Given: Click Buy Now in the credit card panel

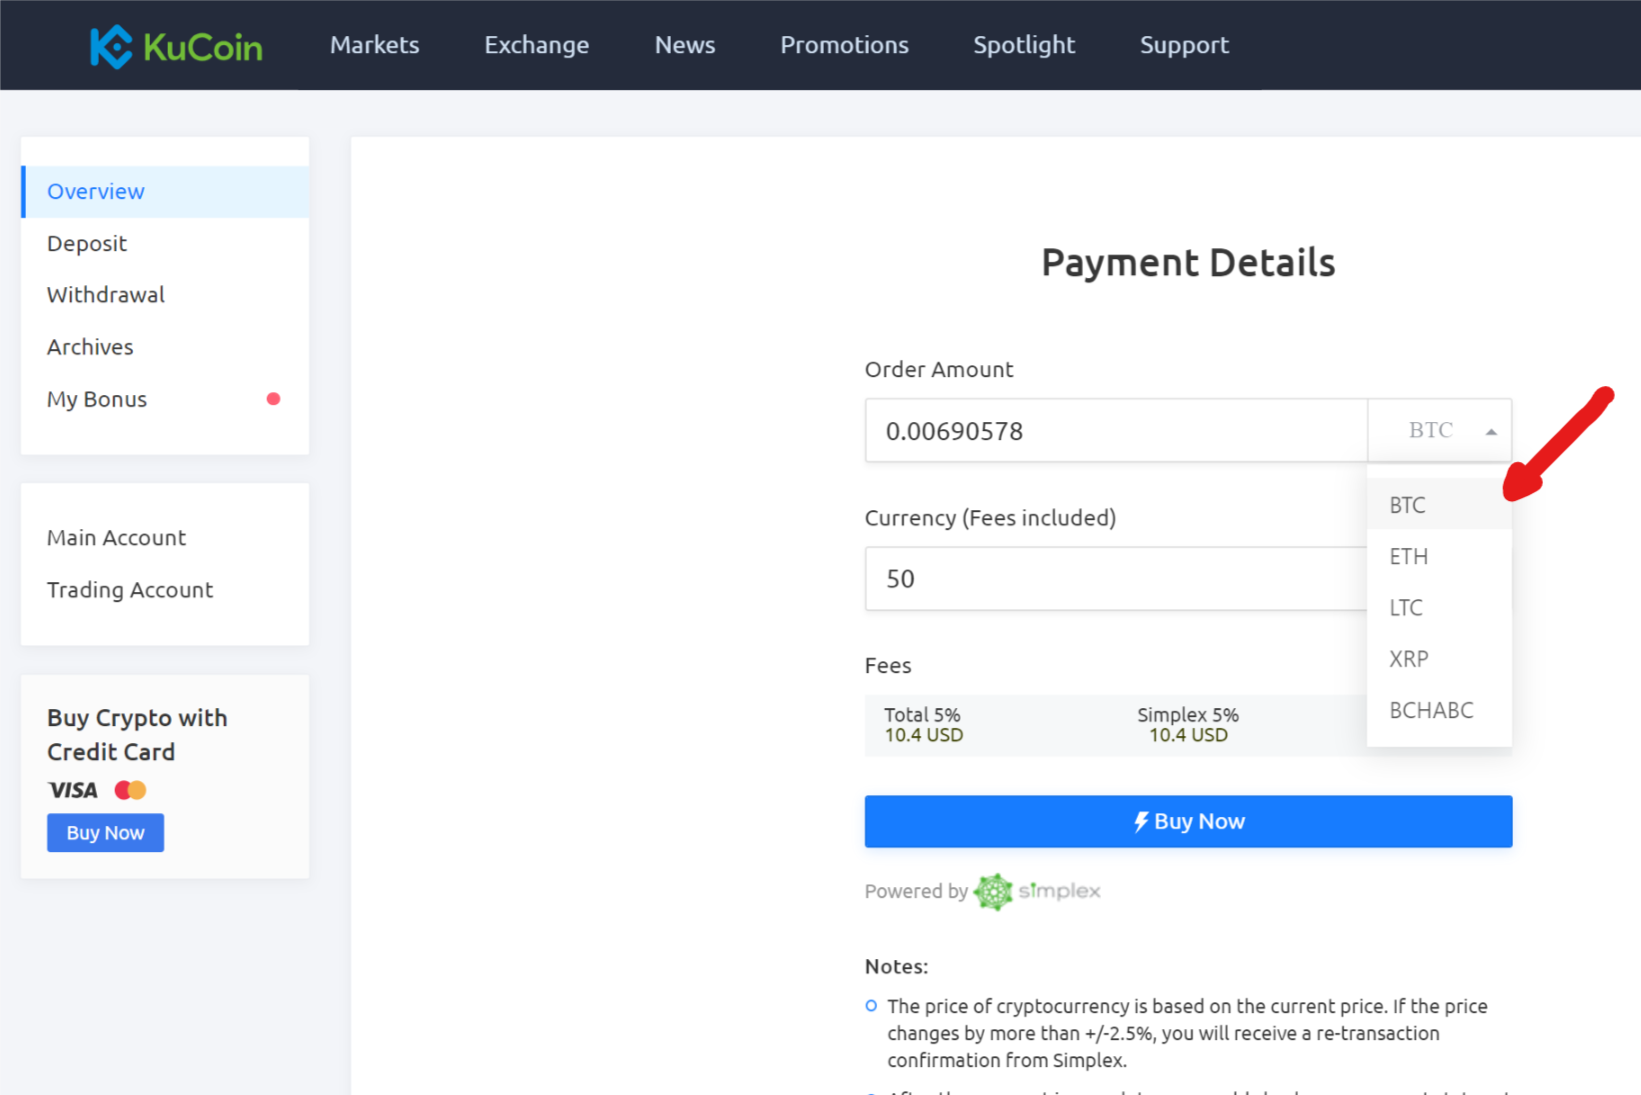Looking at the screenshot, I should (105, 832).
